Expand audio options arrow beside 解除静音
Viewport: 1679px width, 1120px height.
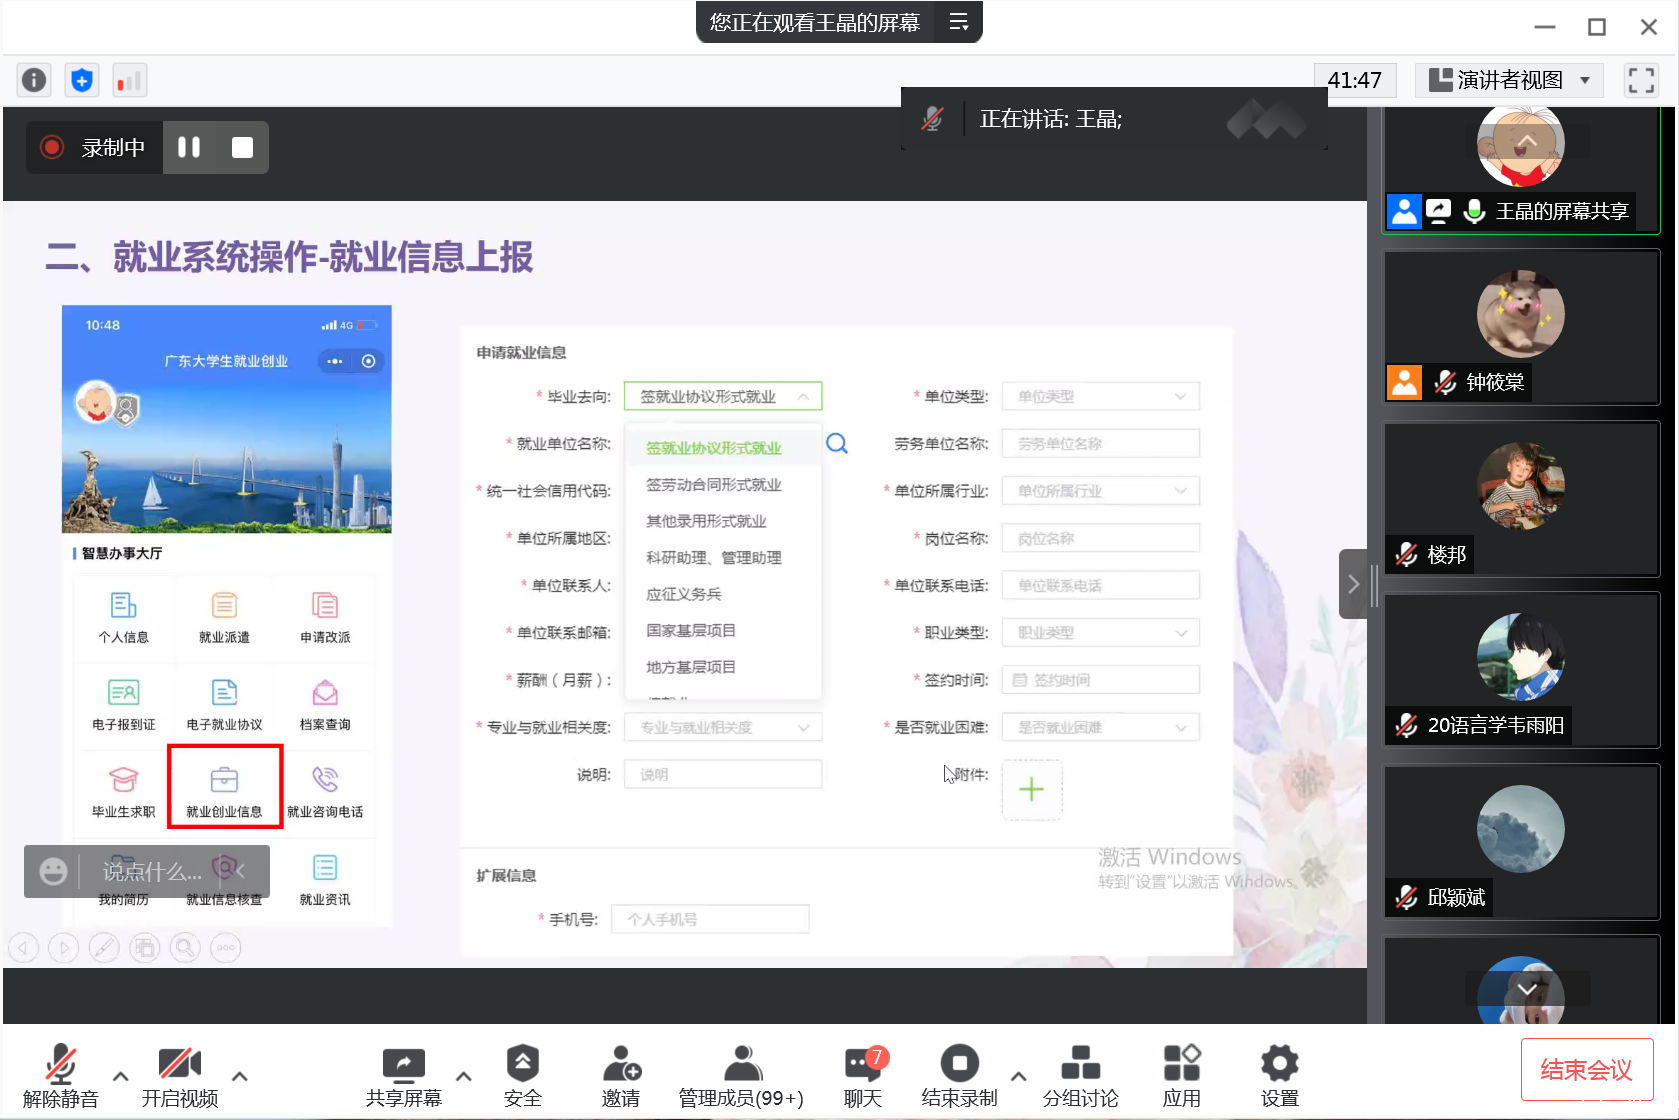121,1077
